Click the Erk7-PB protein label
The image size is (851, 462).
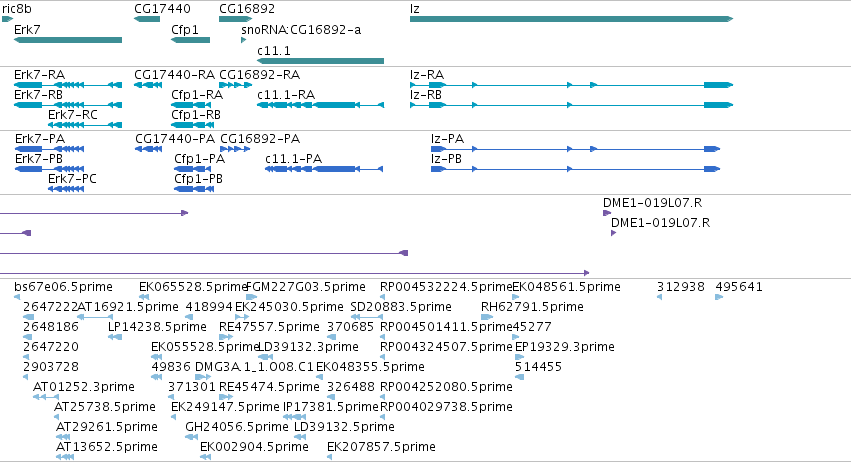pyautogui.click(x=39, y=159)
